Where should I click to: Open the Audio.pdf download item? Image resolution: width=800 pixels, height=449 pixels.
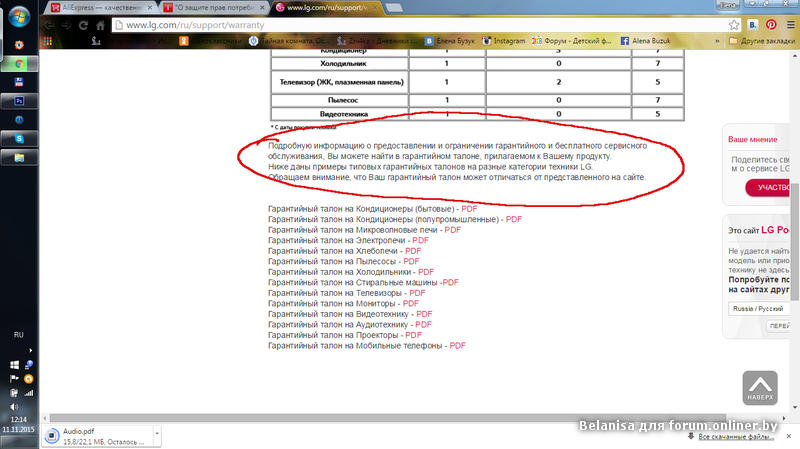97,436
